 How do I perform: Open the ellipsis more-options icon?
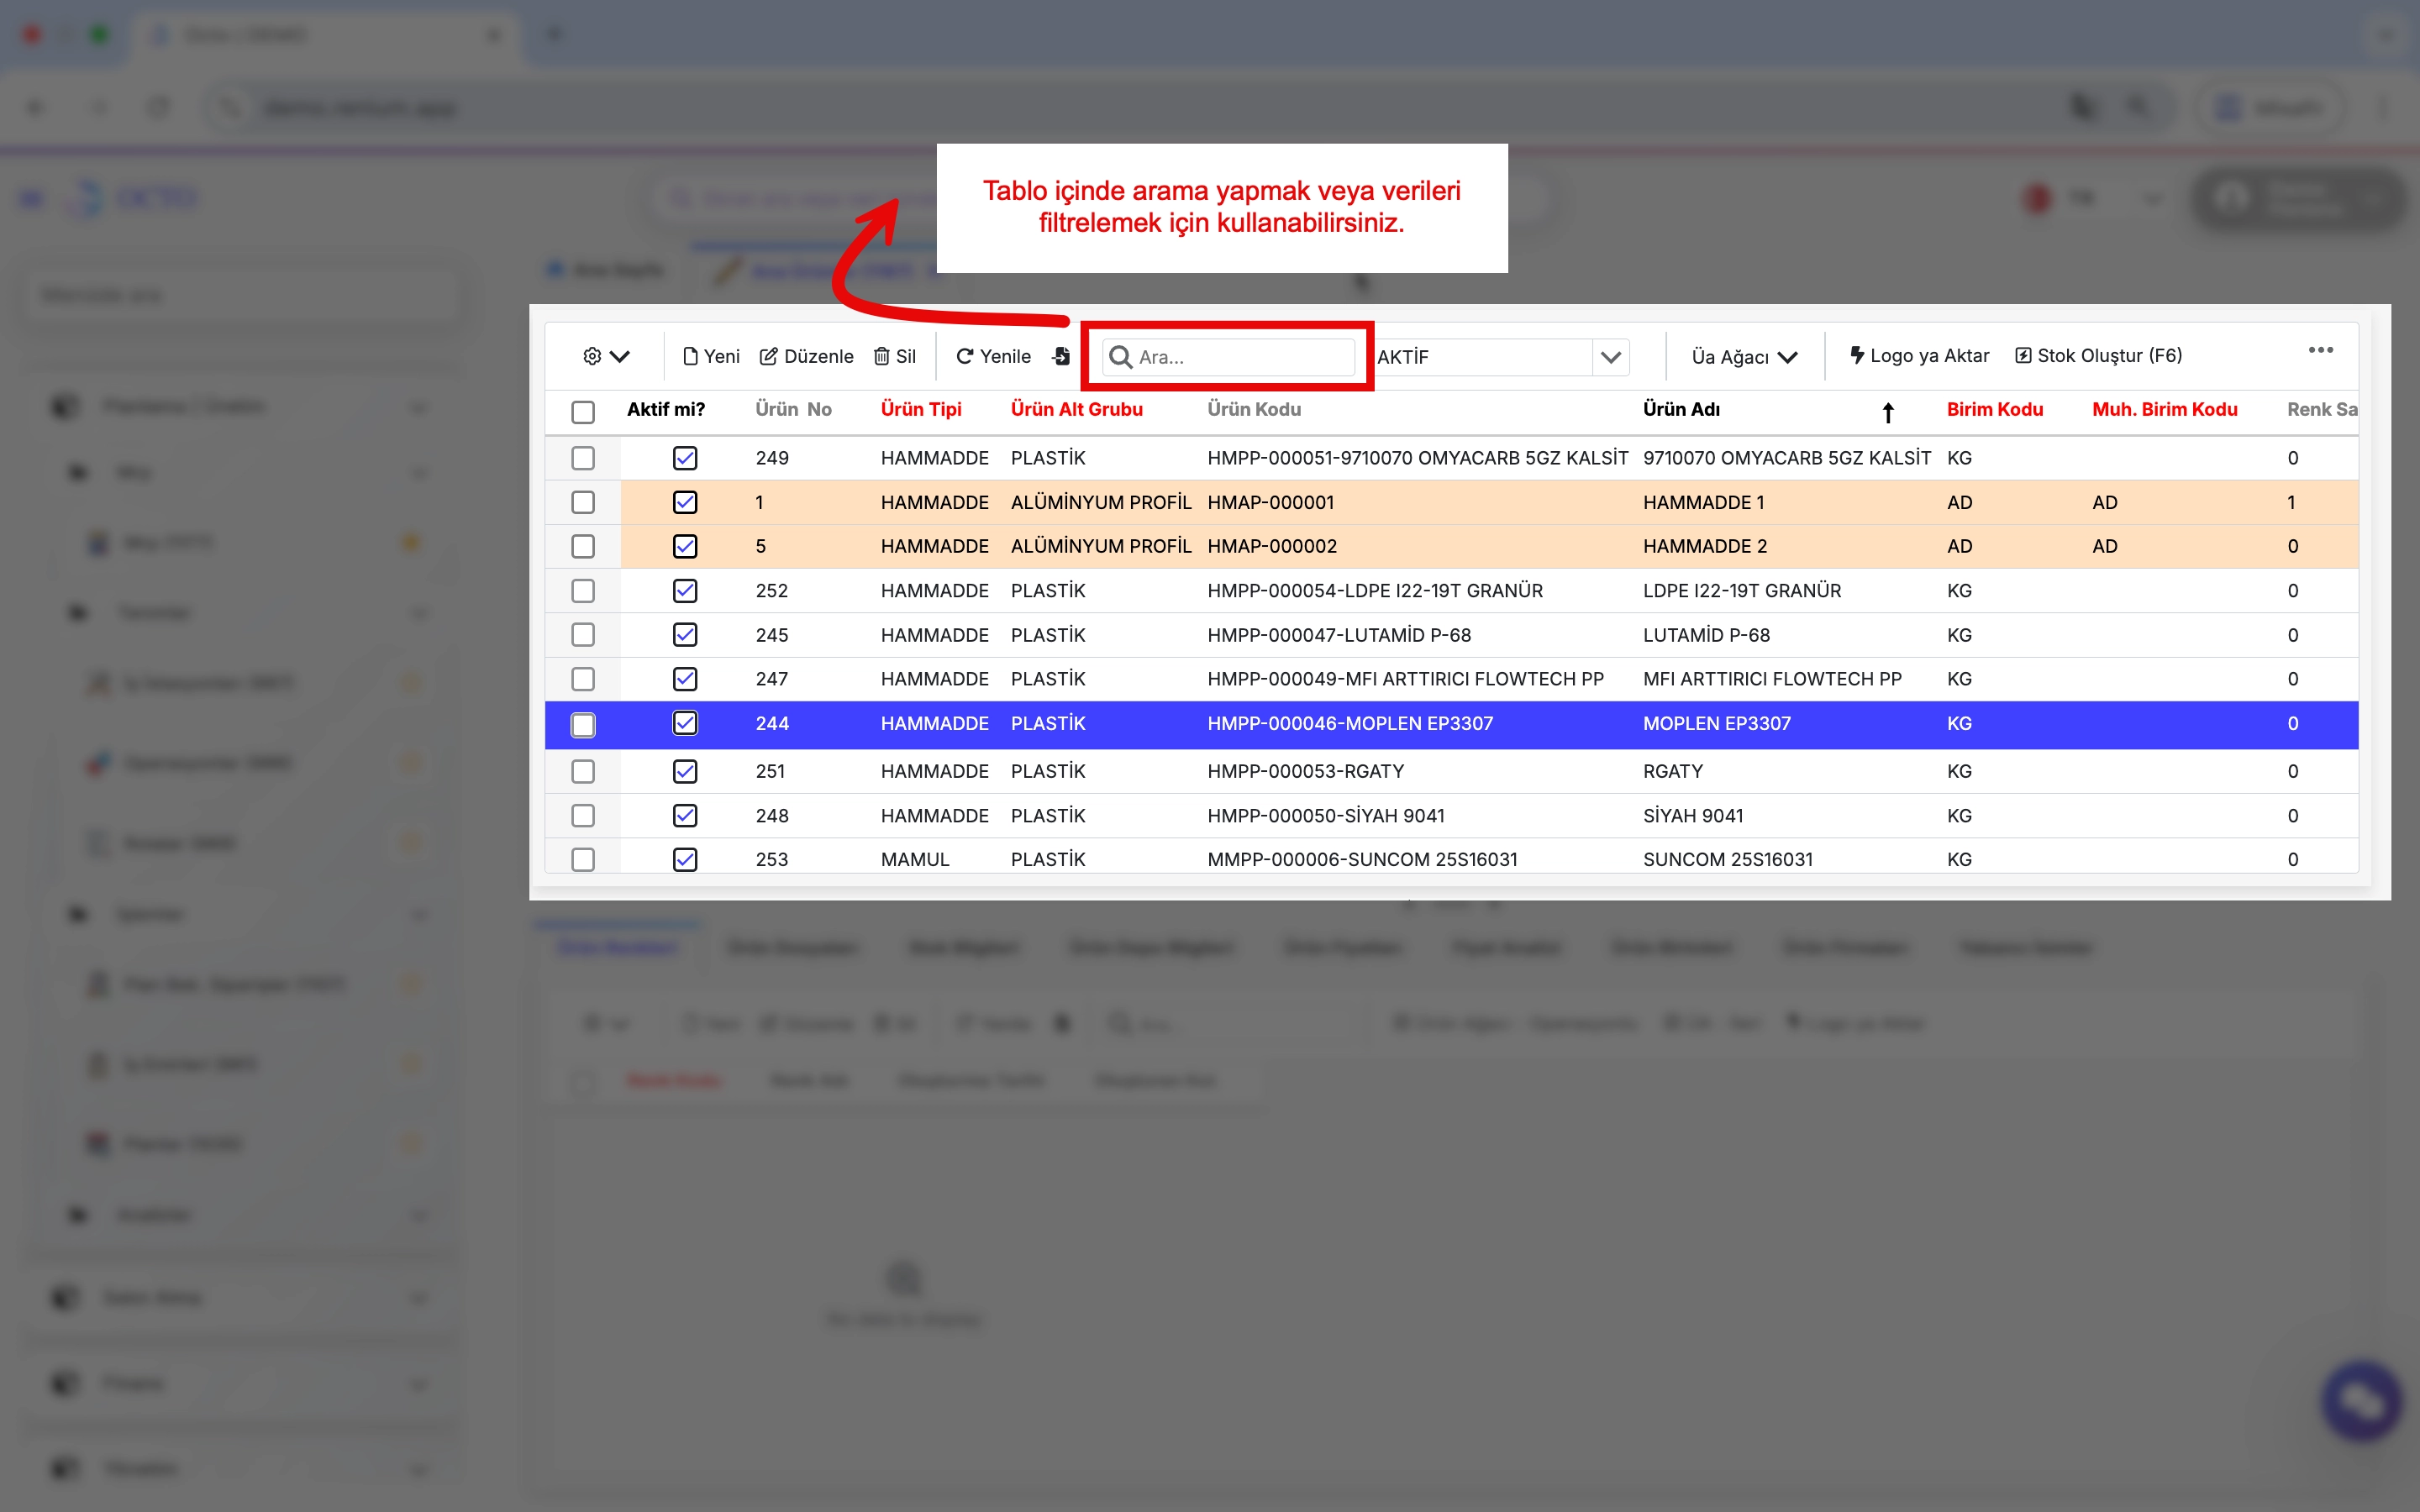(x=2322, y=350)
